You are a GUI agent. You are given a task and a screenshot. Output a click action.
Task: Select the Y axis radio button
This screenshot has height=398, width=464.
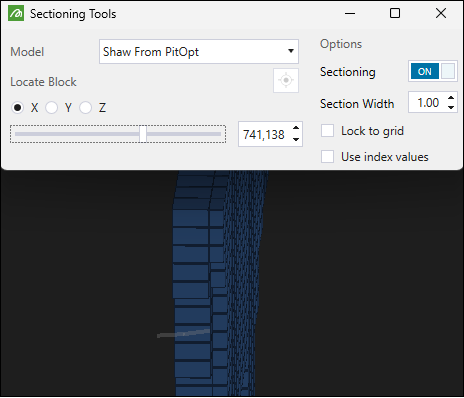[51, 108]
